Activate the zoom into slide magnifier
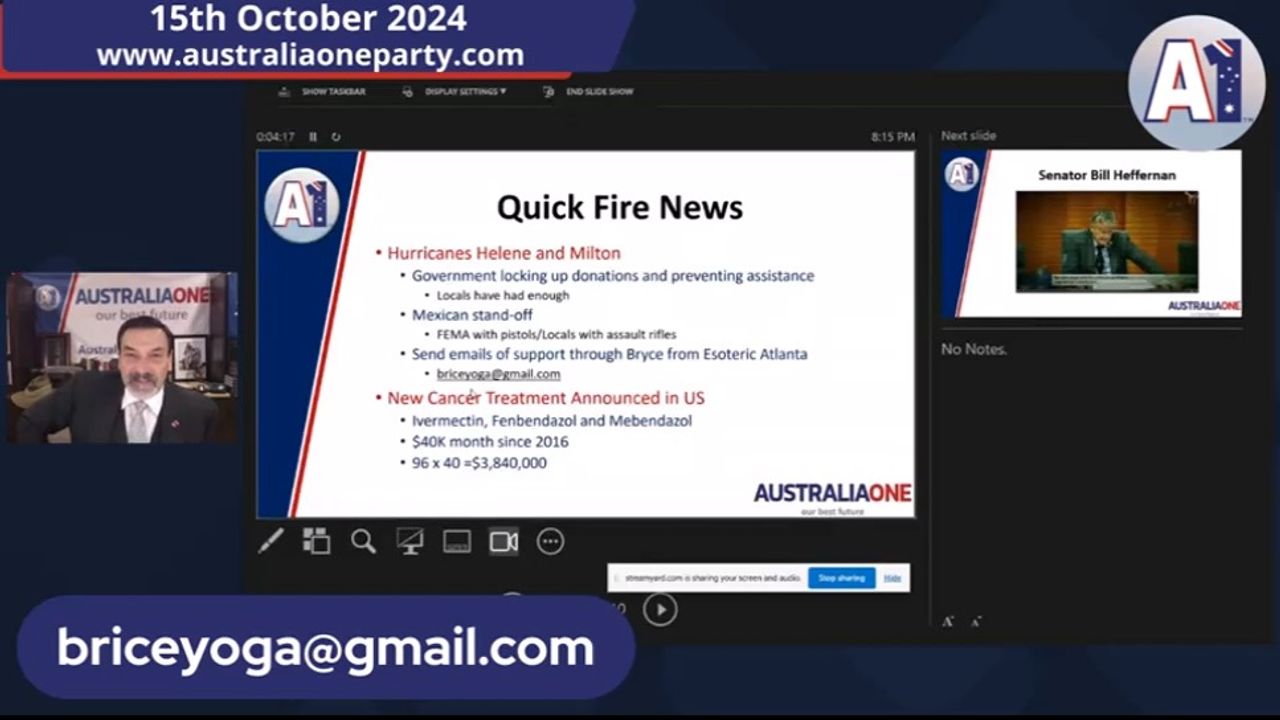This screenshot has width=1280, height=720. [x=363, y=541]
